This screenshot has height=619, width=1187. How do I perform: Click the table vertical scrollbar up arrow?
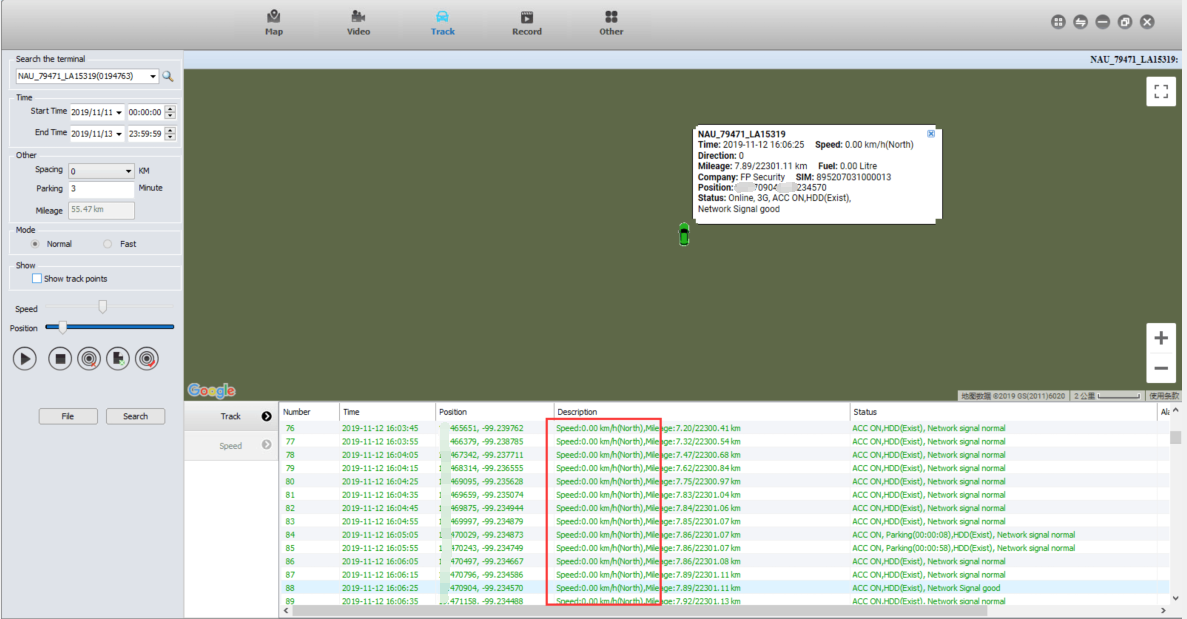[x=1175, y=411]
